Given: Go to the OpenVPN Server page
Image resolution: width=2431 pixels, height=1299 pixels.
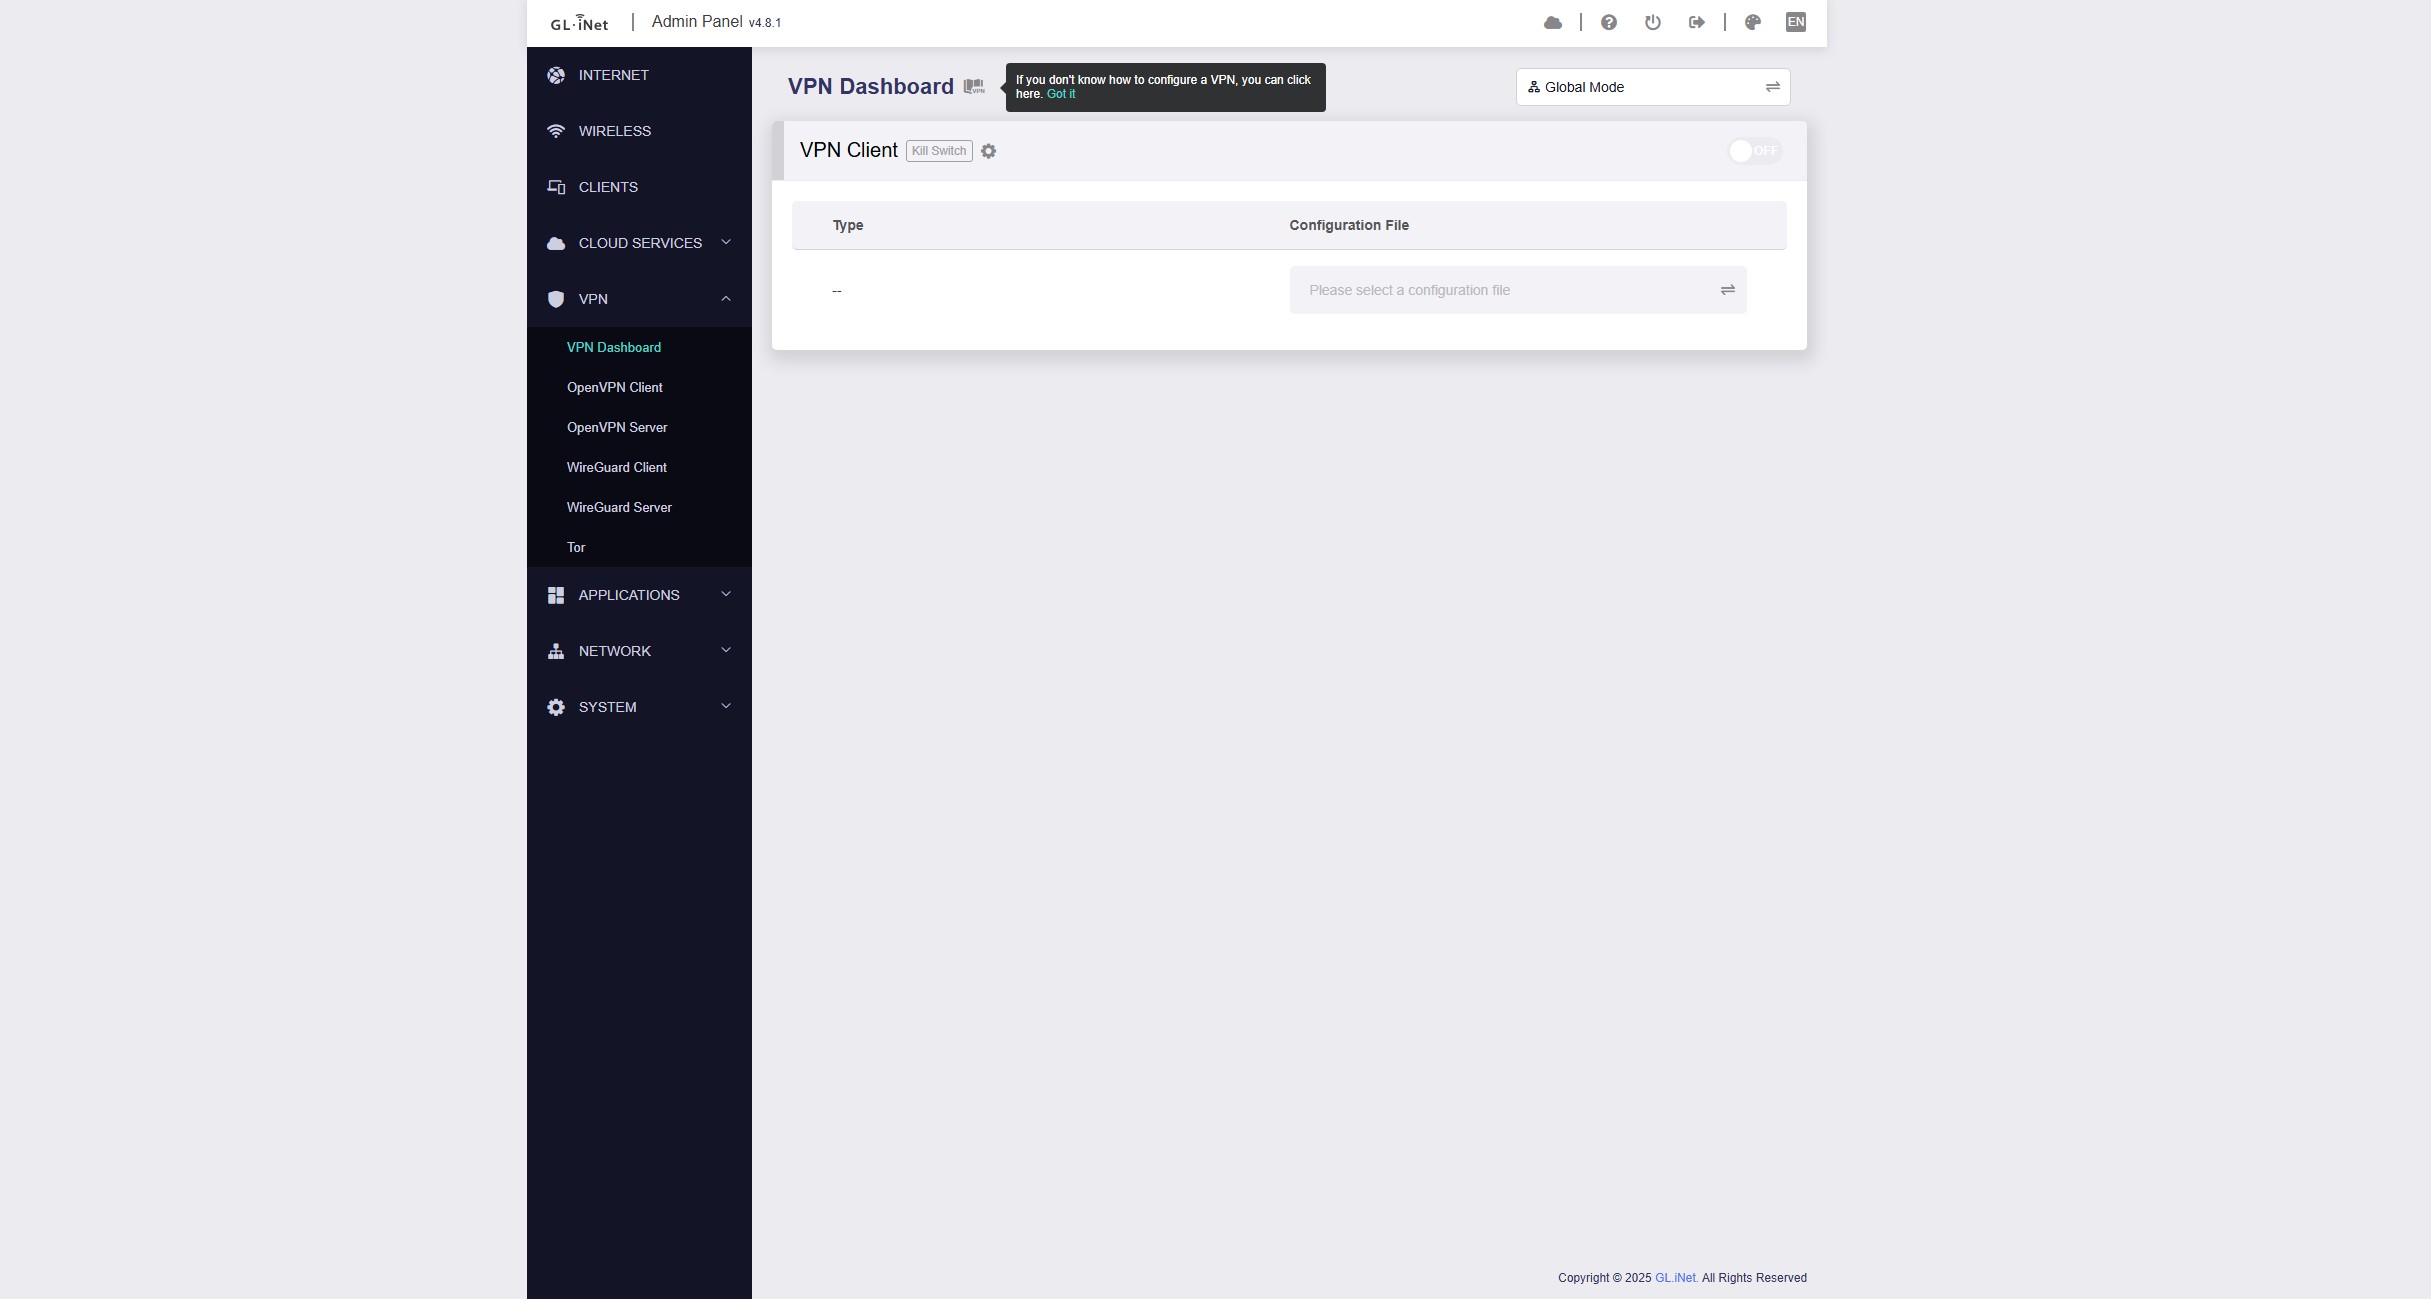Looking at the screenshot, I should (616, 427).
